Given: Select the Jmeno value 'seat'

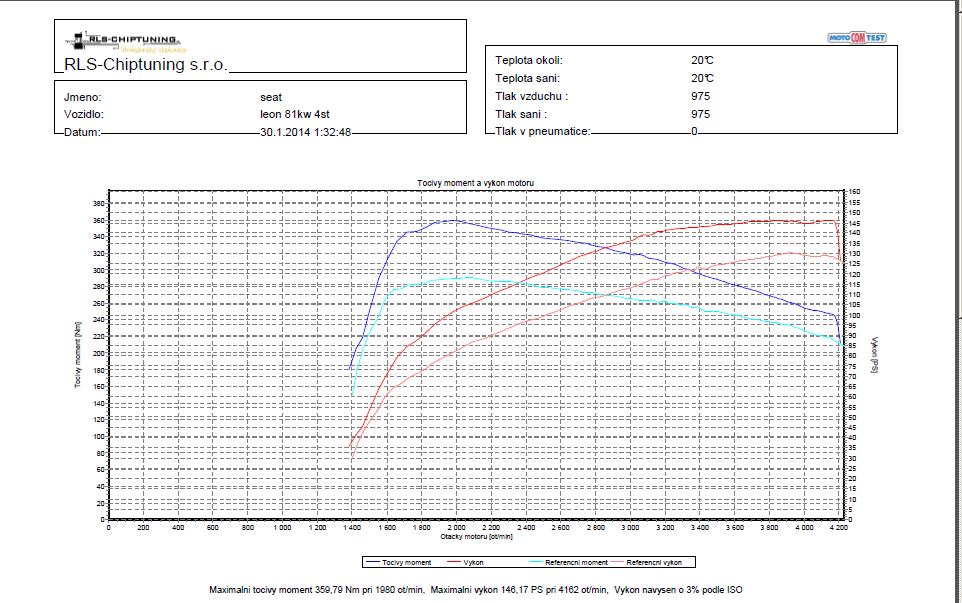Looking at the screenshot, I should [271, 98].
